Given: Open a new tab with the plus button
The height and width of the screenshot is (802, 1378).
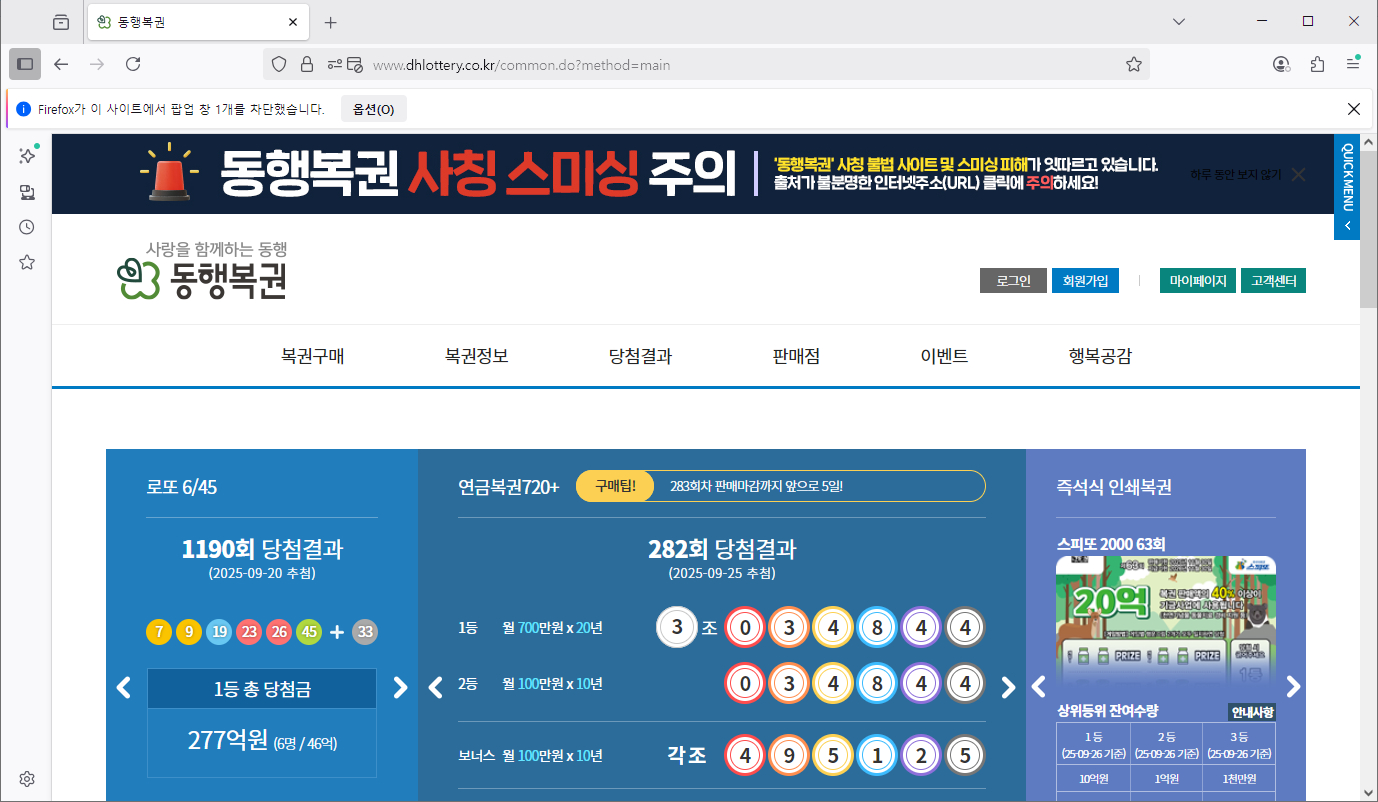Looking at the screenshot, I should tap(331, 22).
